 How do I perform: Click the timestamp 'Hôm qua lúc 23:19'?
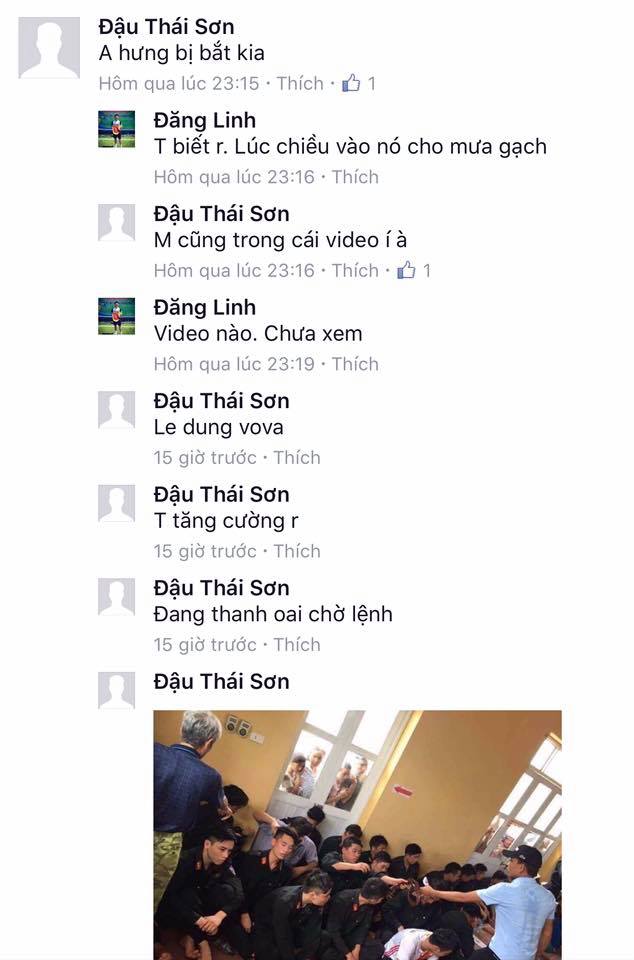(234, 364)
